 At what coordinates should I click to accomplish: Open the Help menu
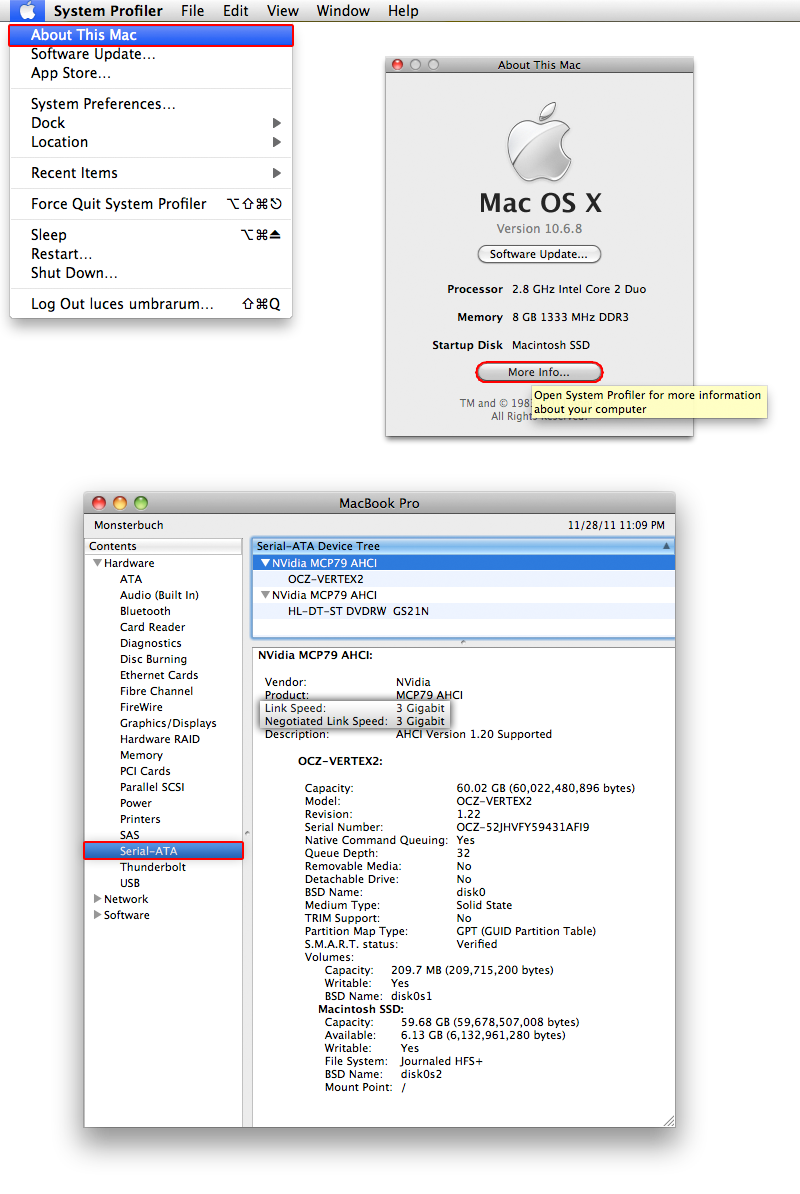click(403, 11)
